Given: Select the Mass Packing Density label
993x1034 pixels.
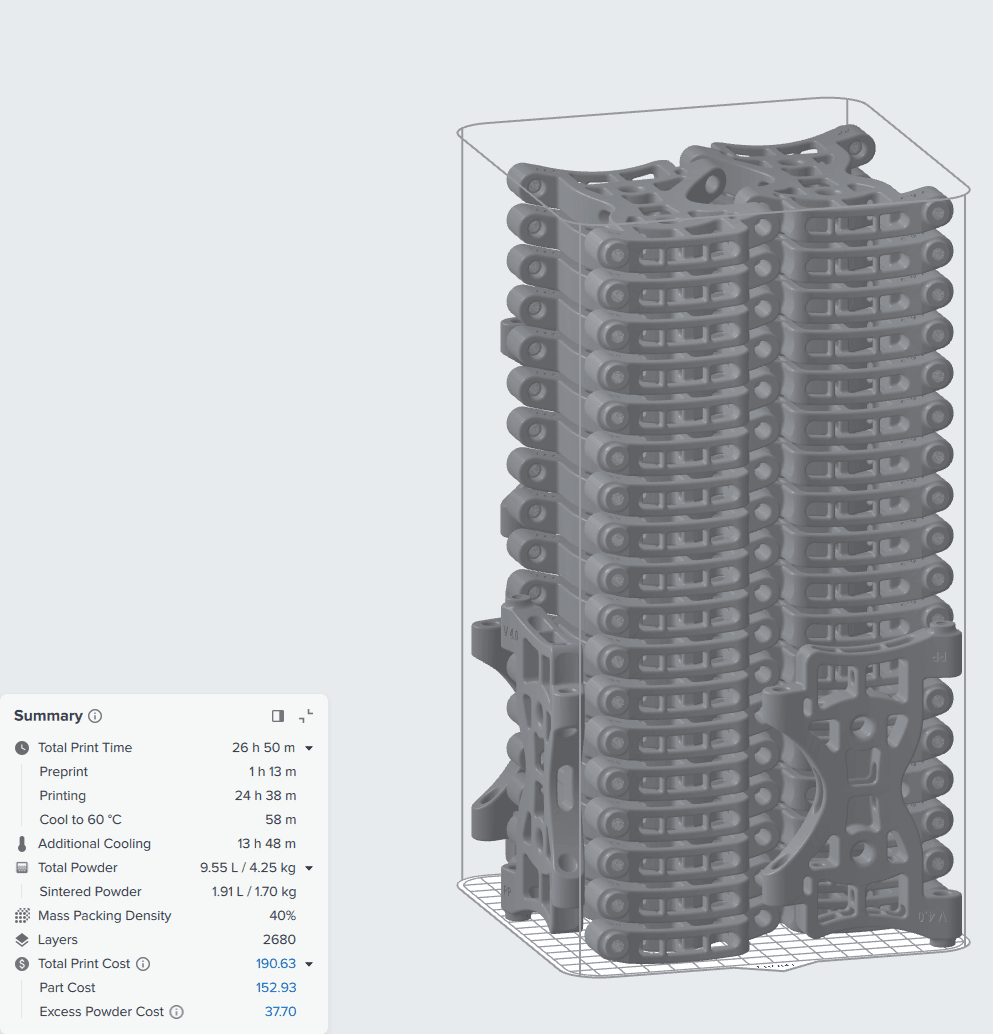Looking at the screenshot, I should click(105, 915).
